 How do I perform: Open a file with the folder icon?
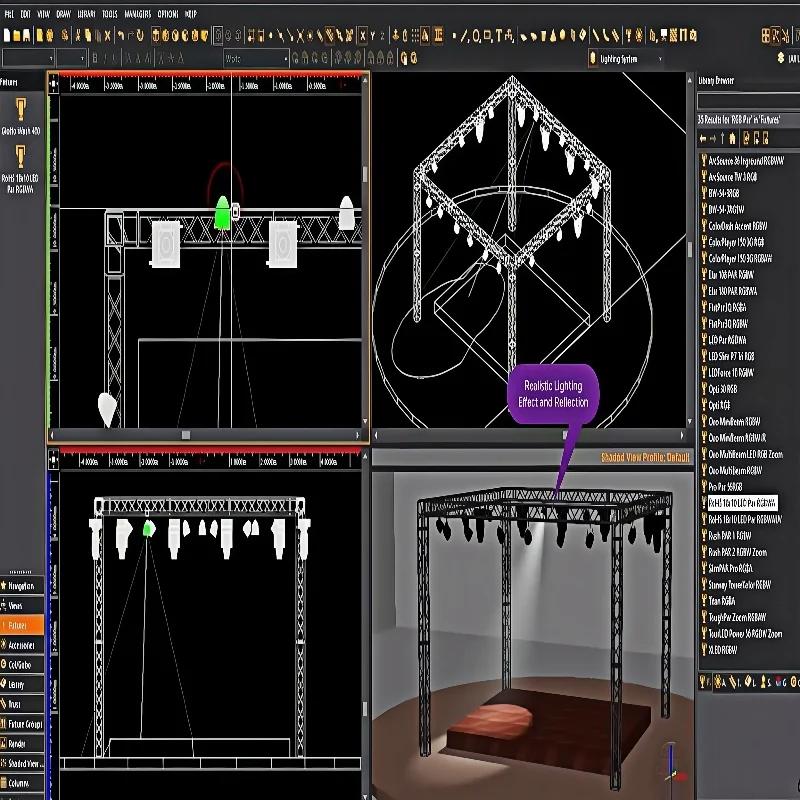(x=17, y=35)
